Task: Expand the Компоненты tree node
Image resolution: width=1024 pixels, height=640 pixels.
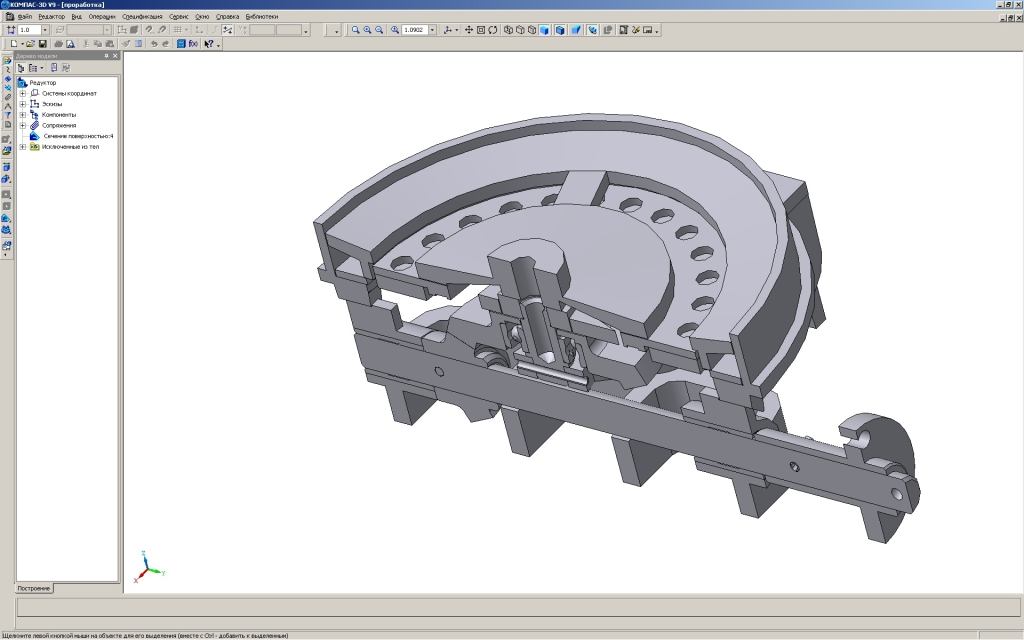Action: point(22,114)
